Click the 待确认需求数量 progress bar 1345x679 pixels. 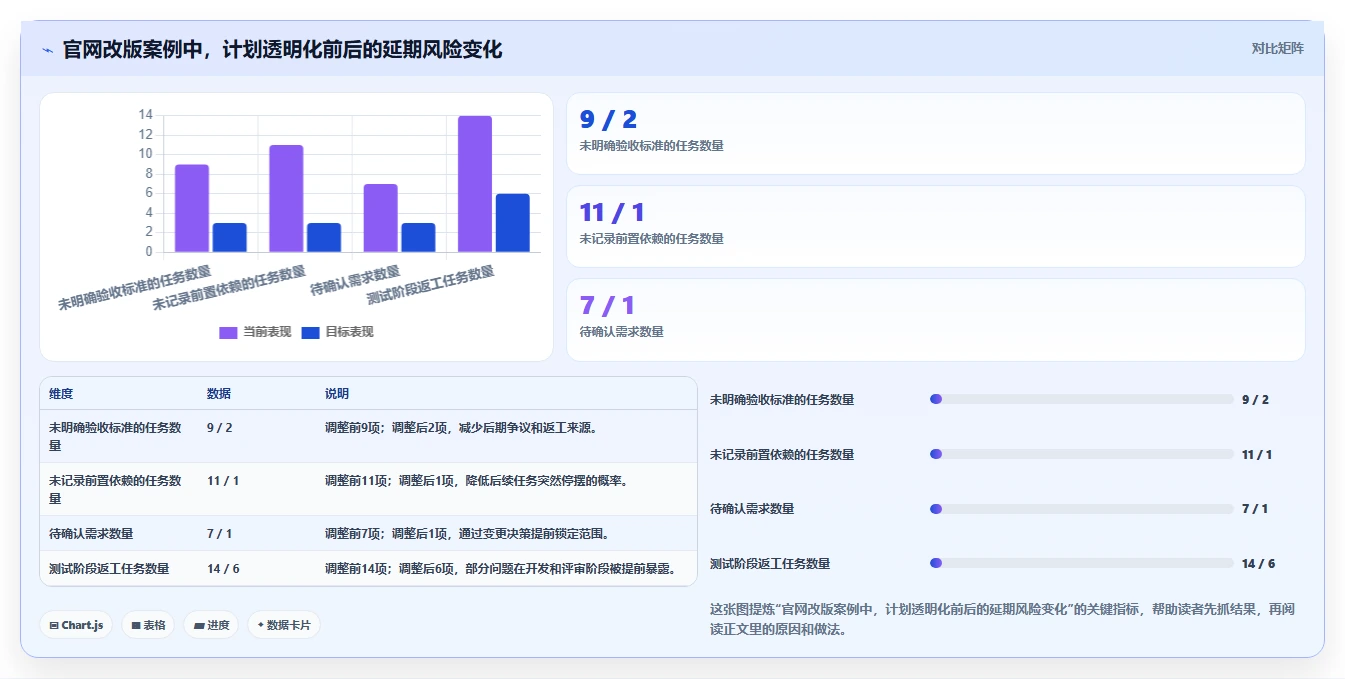point(1081,509)
